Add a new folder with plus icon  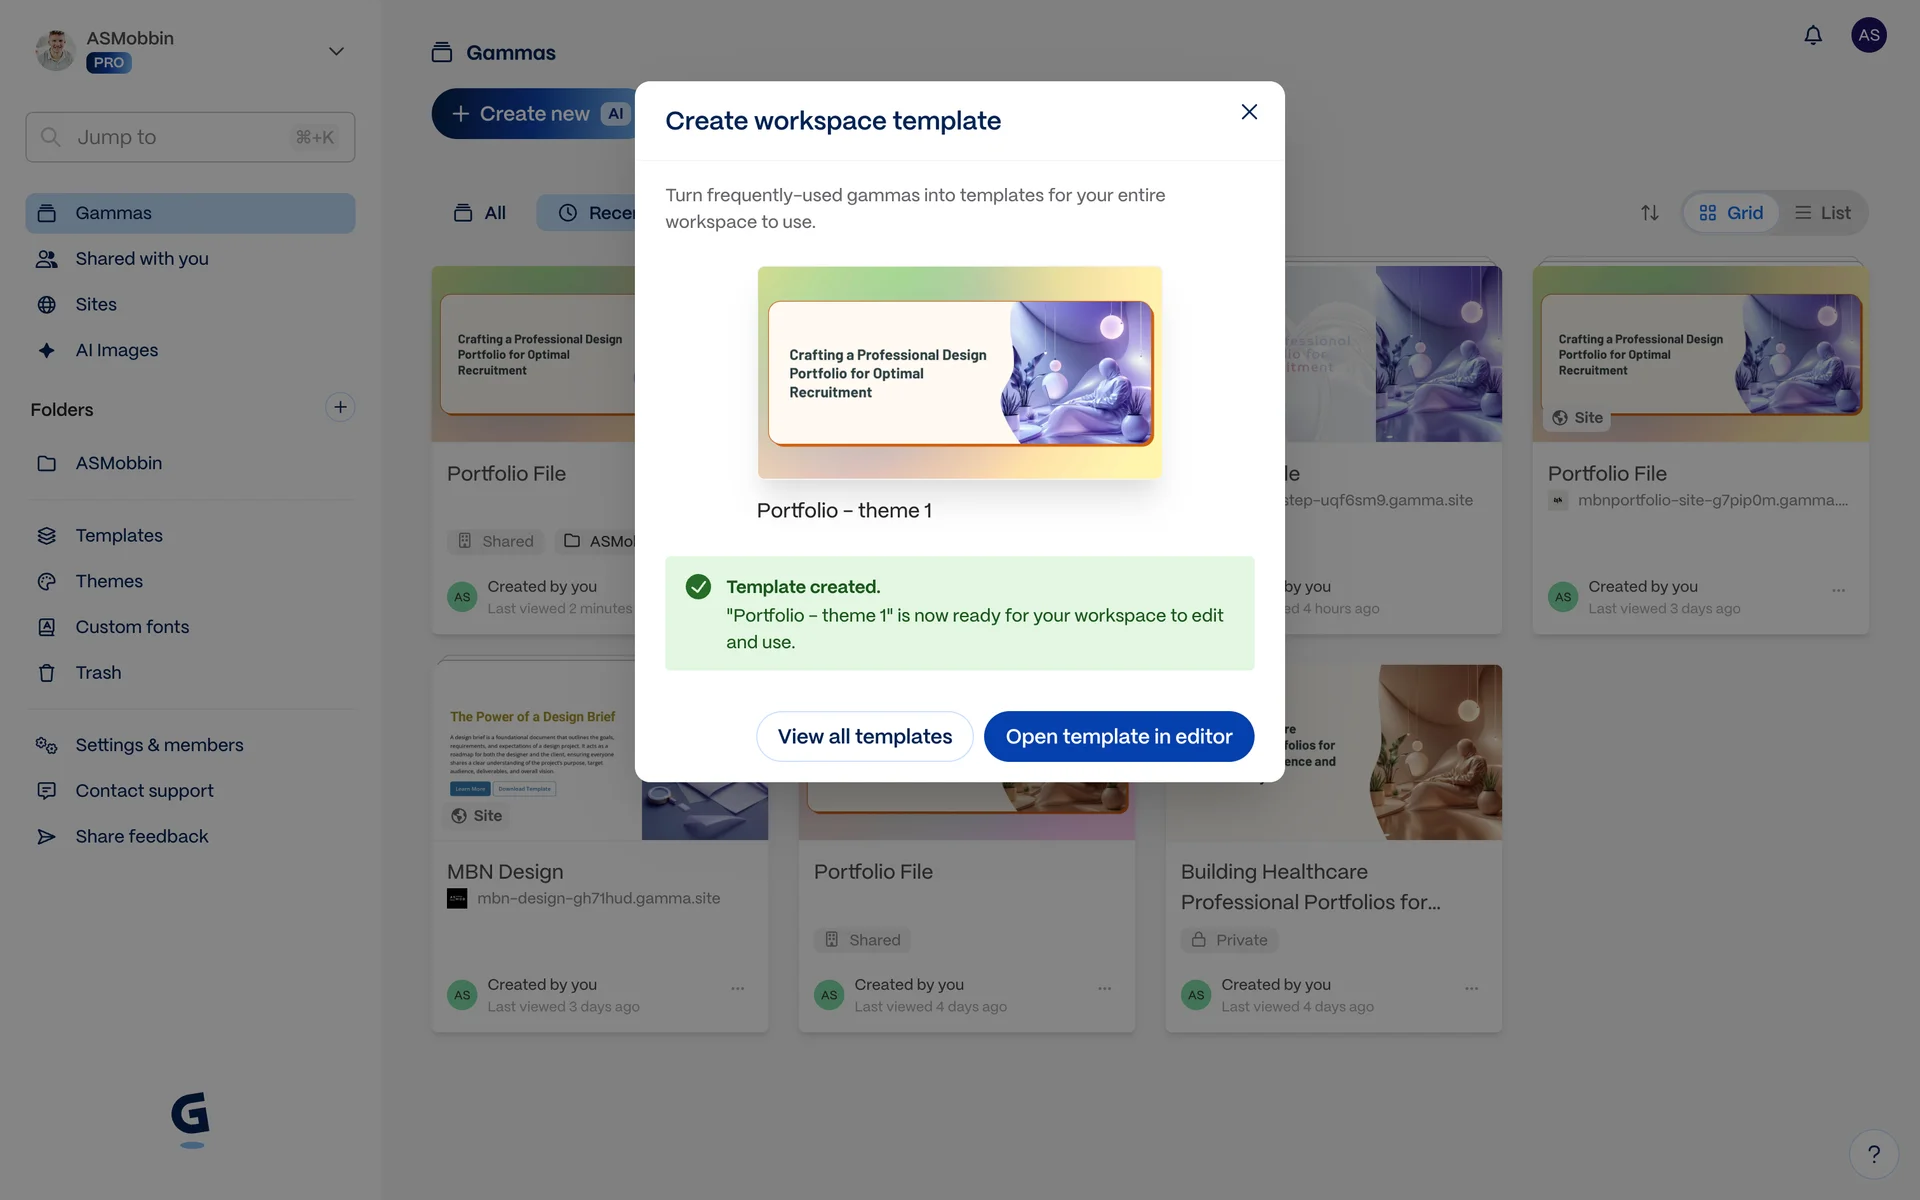(x=340, y=407)
